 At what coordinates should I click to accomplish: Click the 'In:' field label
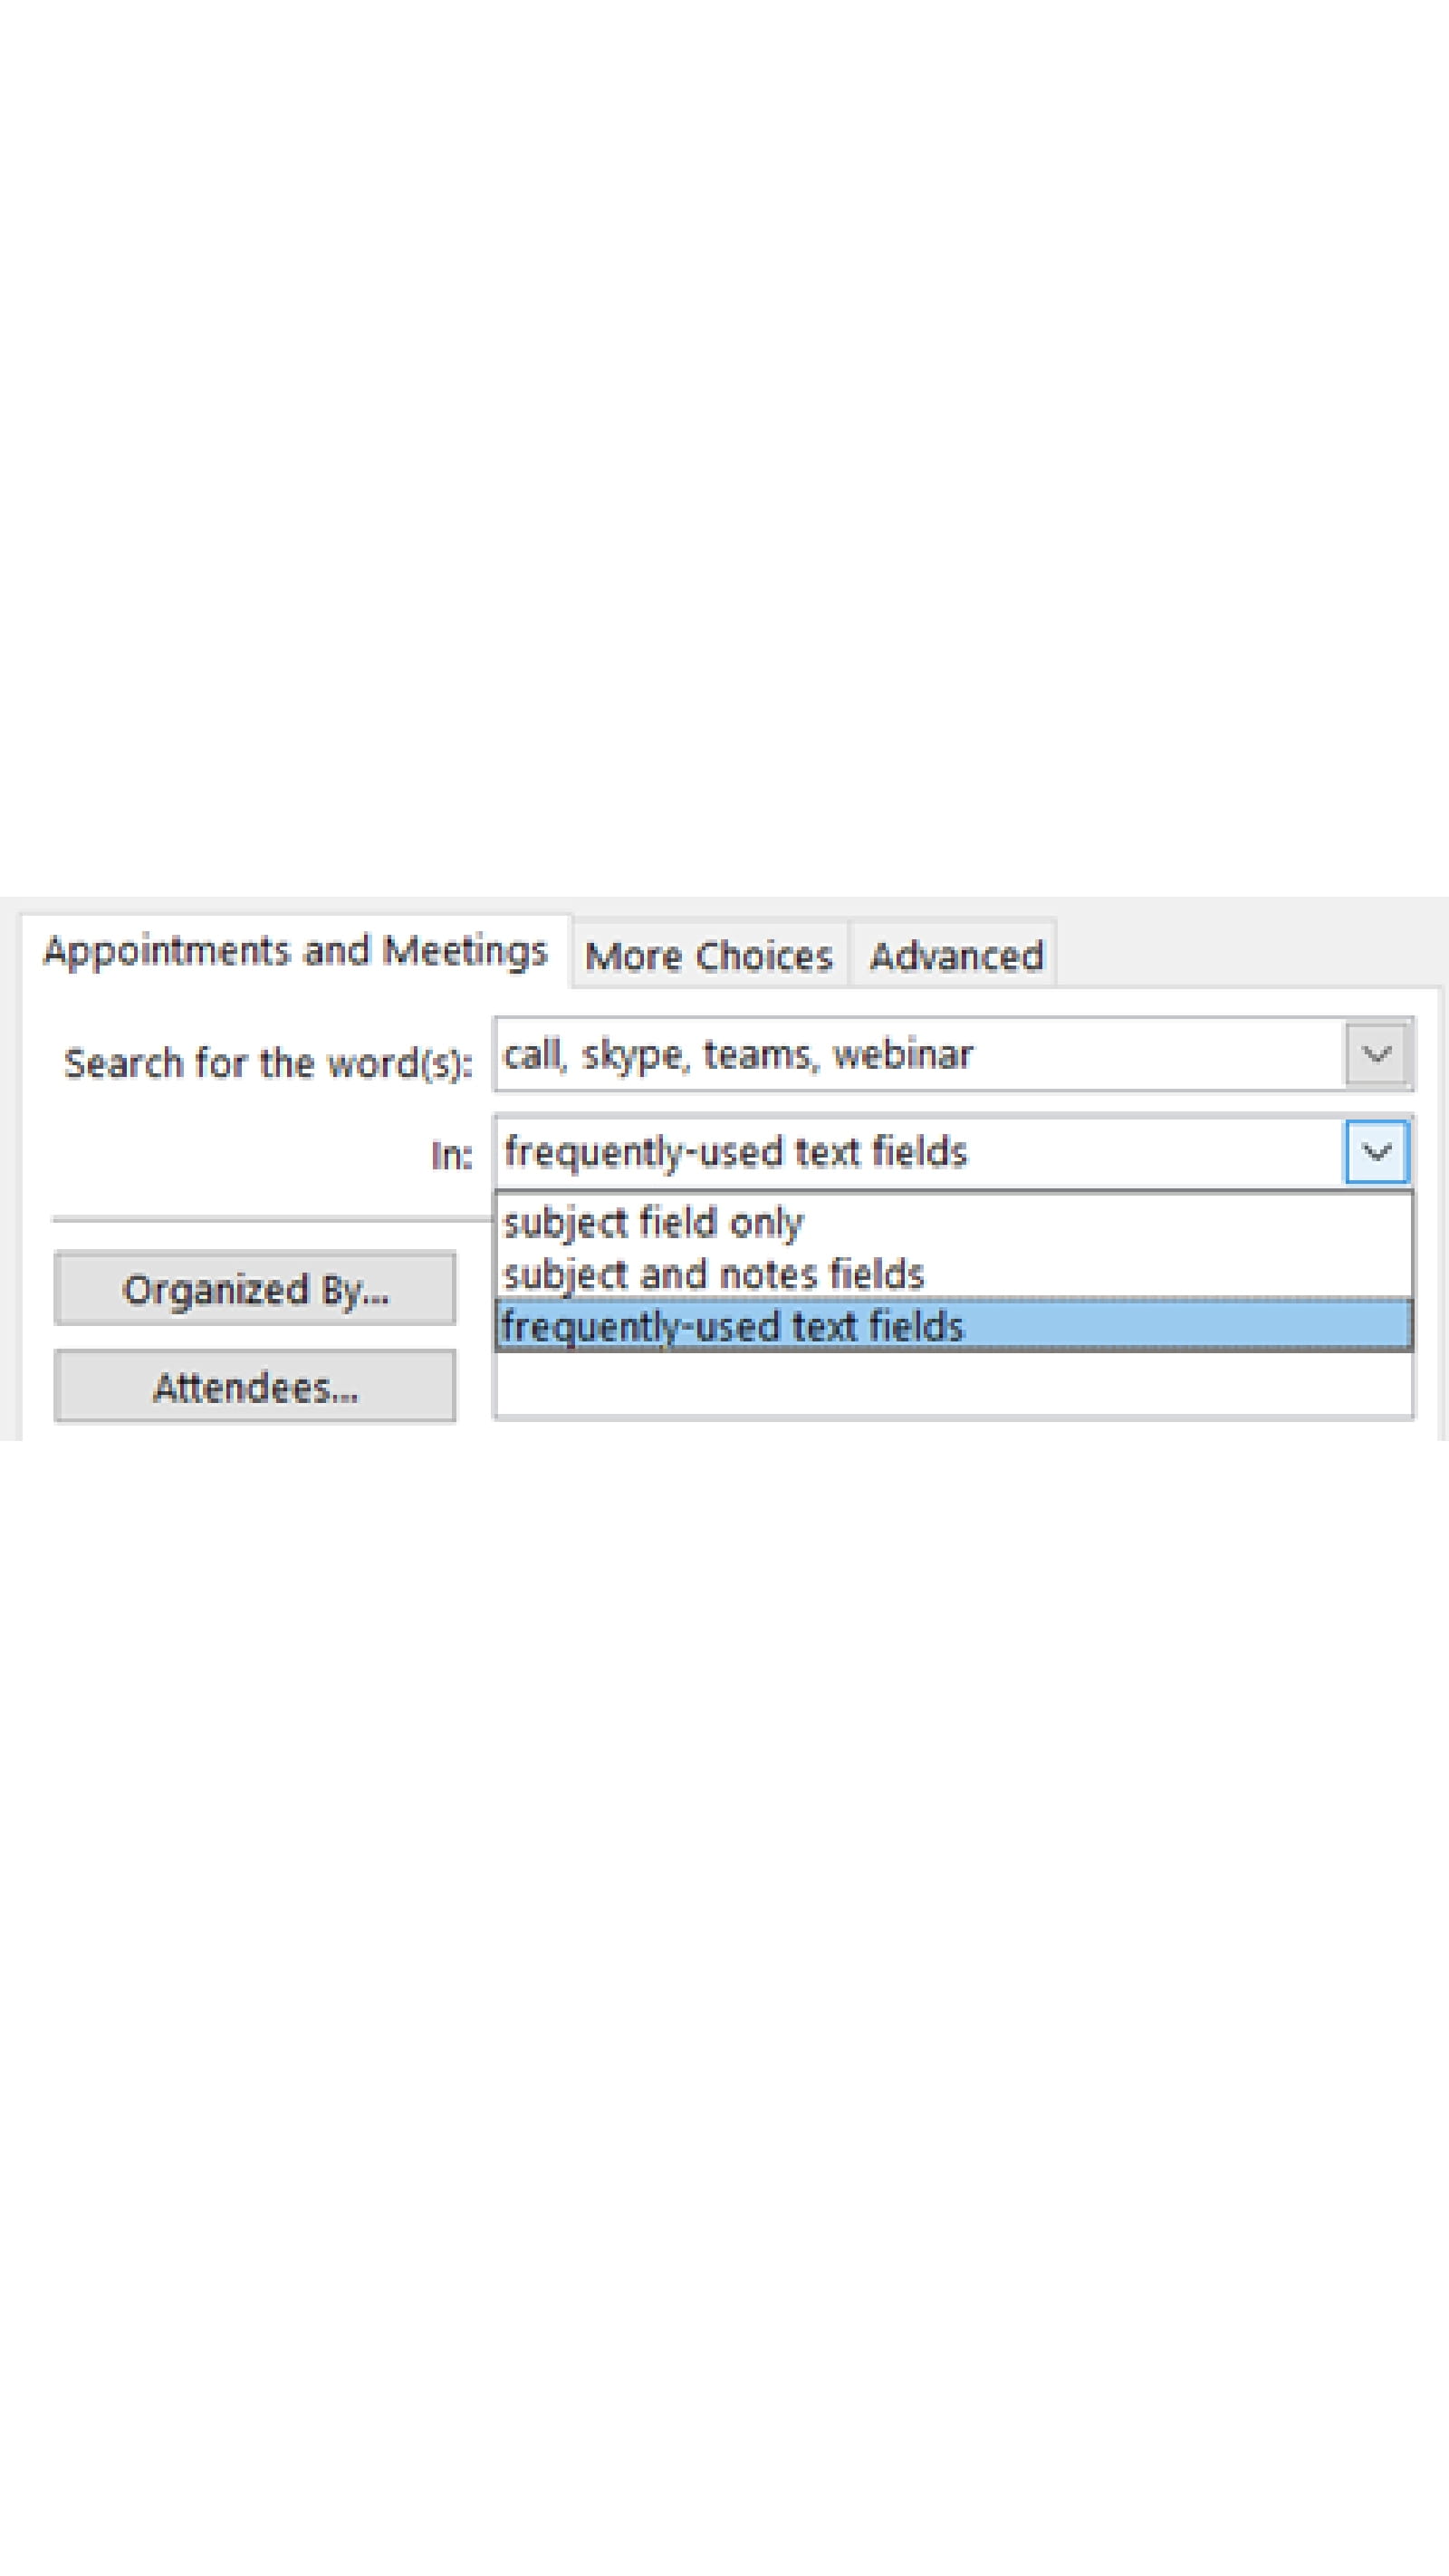coord(451,1156)
